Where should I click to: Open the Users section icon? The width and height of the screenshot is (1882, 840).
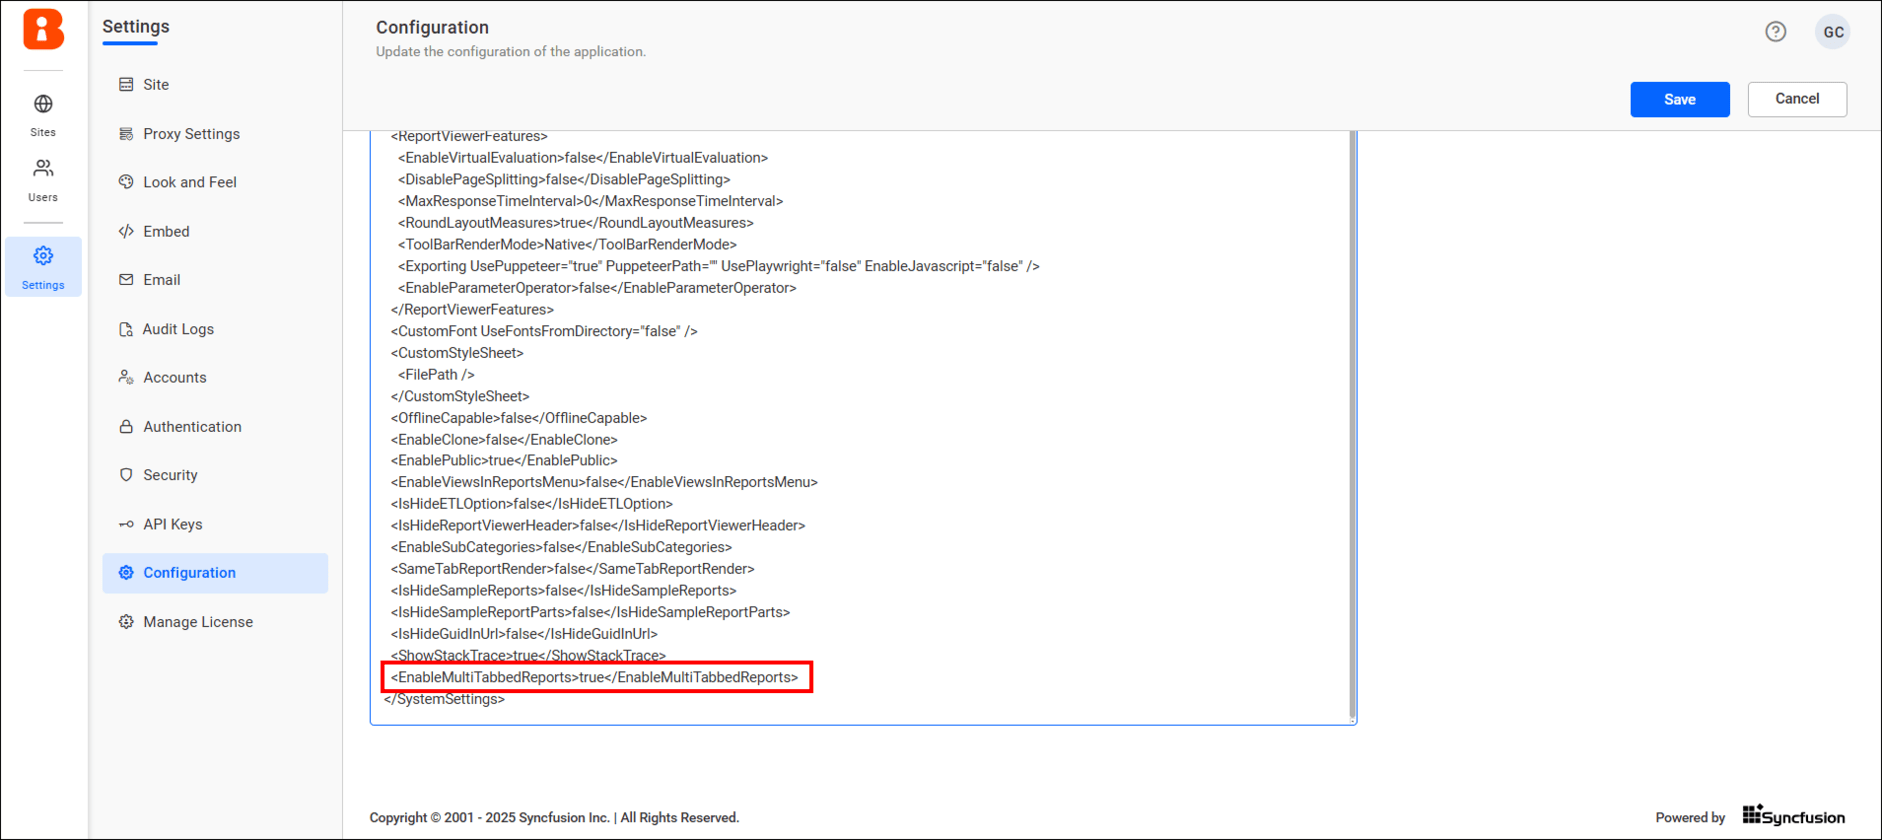pos(43,169)
